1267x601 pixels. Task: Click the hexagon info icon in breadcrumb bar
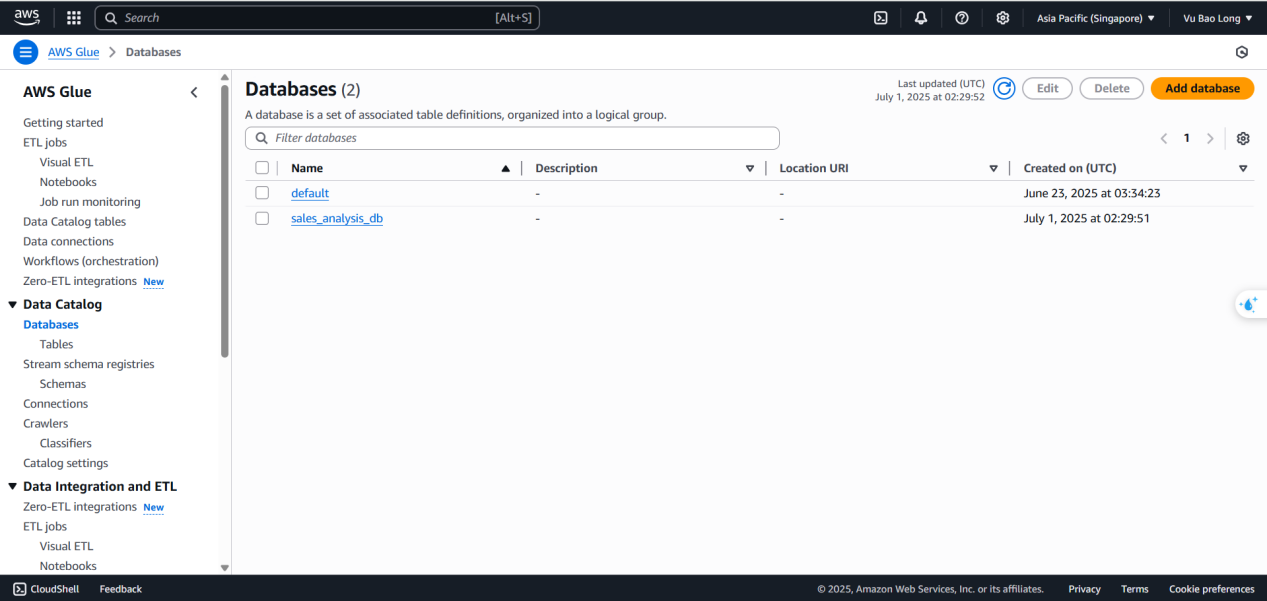pyautogui.click(x=1242, y=52)
